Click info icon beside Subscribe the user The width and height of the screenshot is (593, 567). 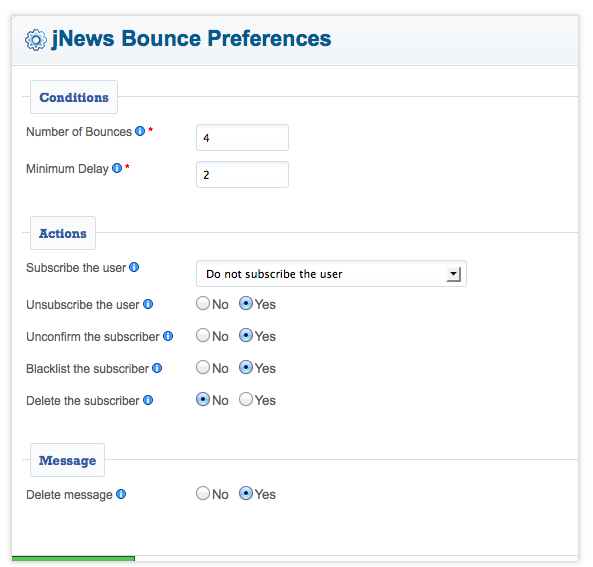[x=134, y=267]
